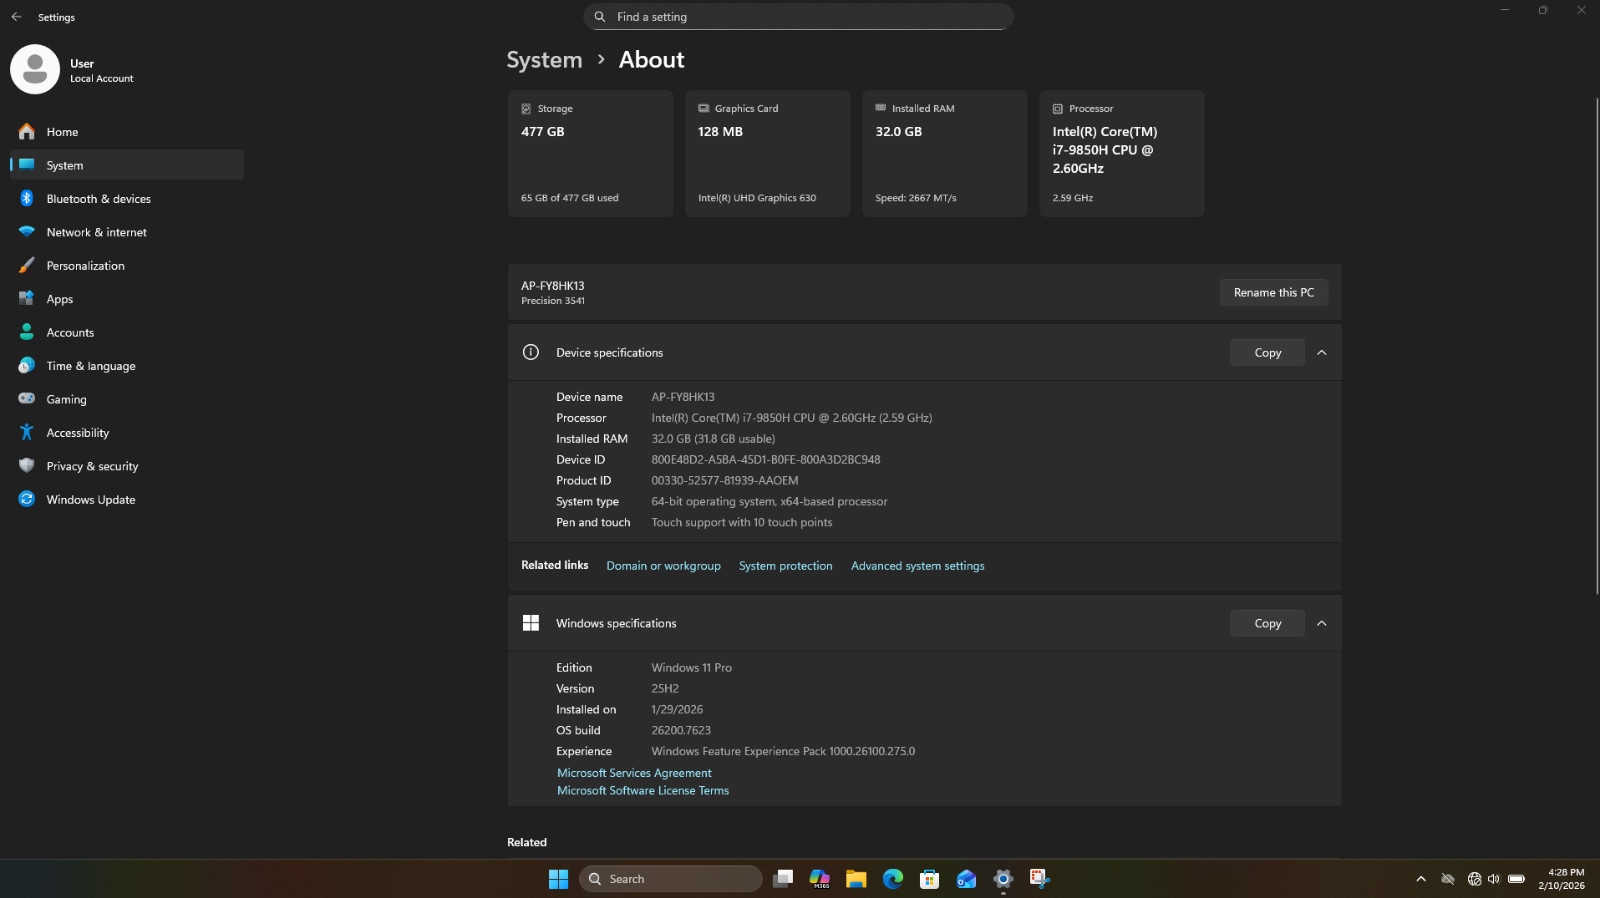
Task: Copy the Windows specifications
Action: (x=1267, y=623)
